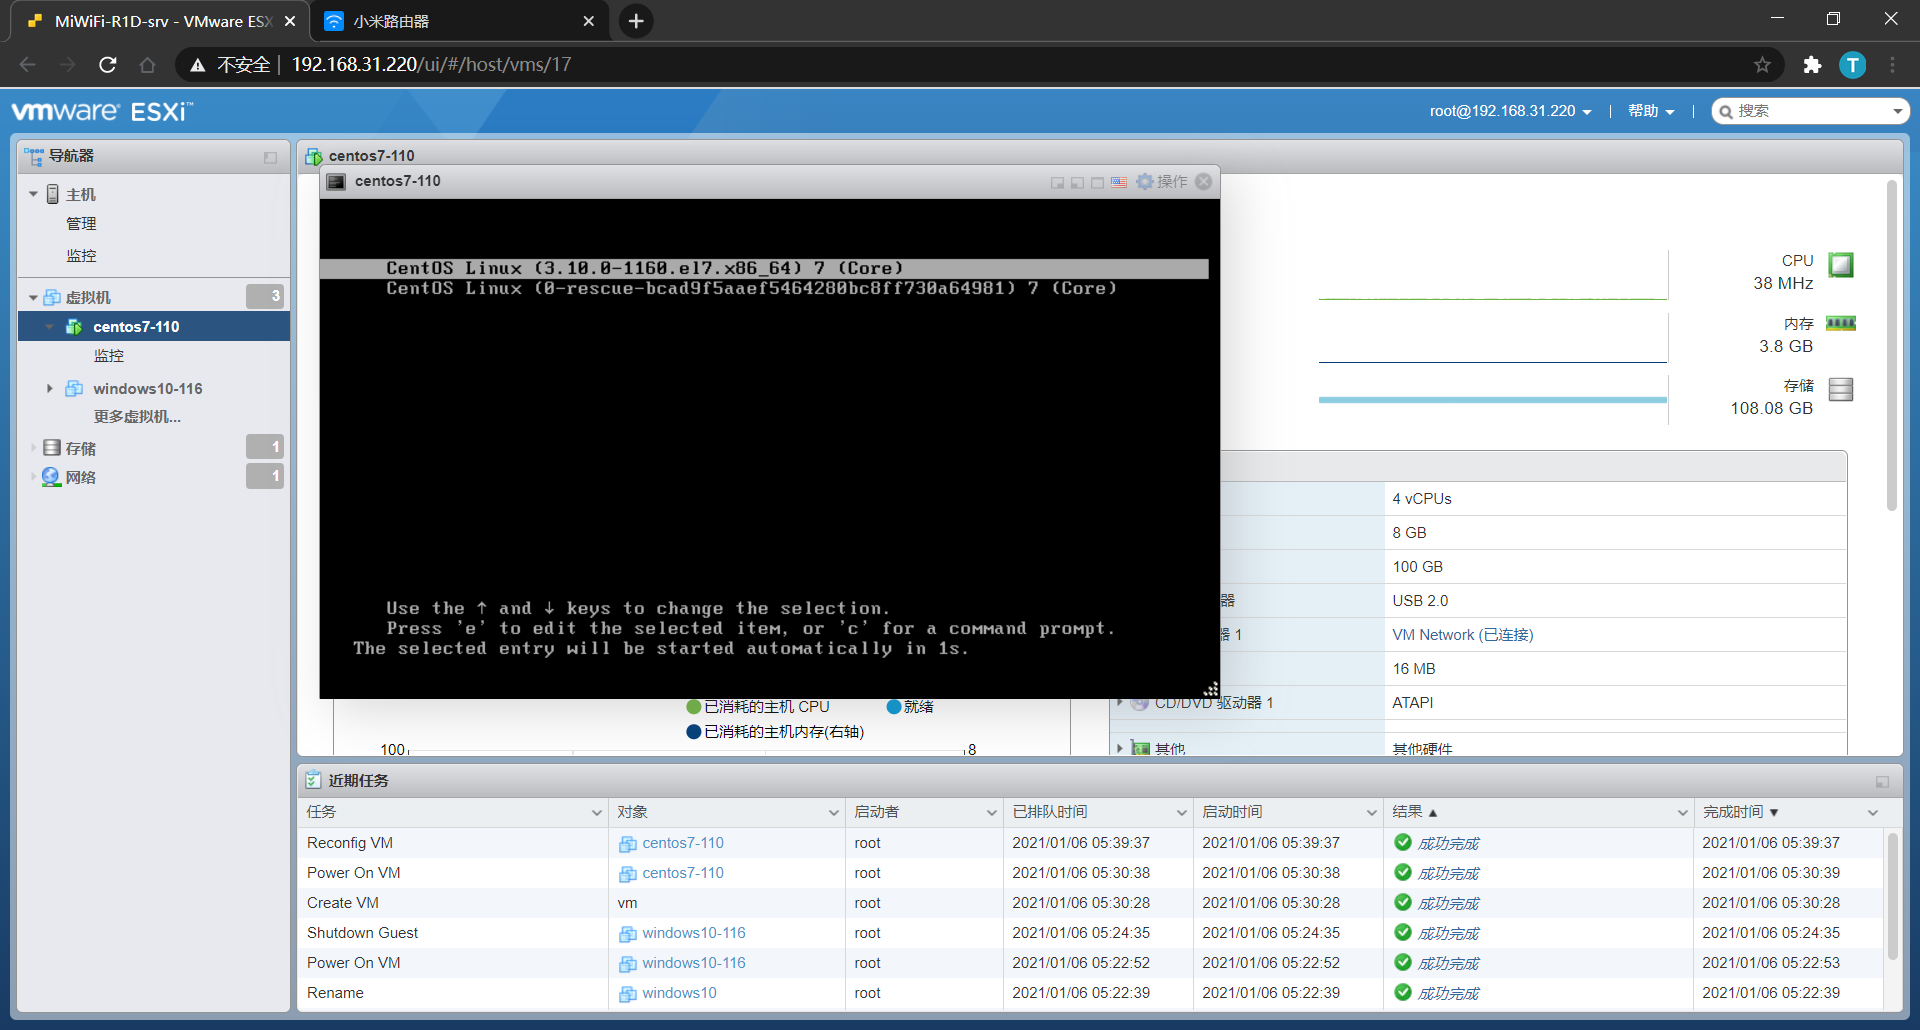The image size is (1920, 1030).
Task: Focus the 搜索 search input field
Action: point(1810,111)
